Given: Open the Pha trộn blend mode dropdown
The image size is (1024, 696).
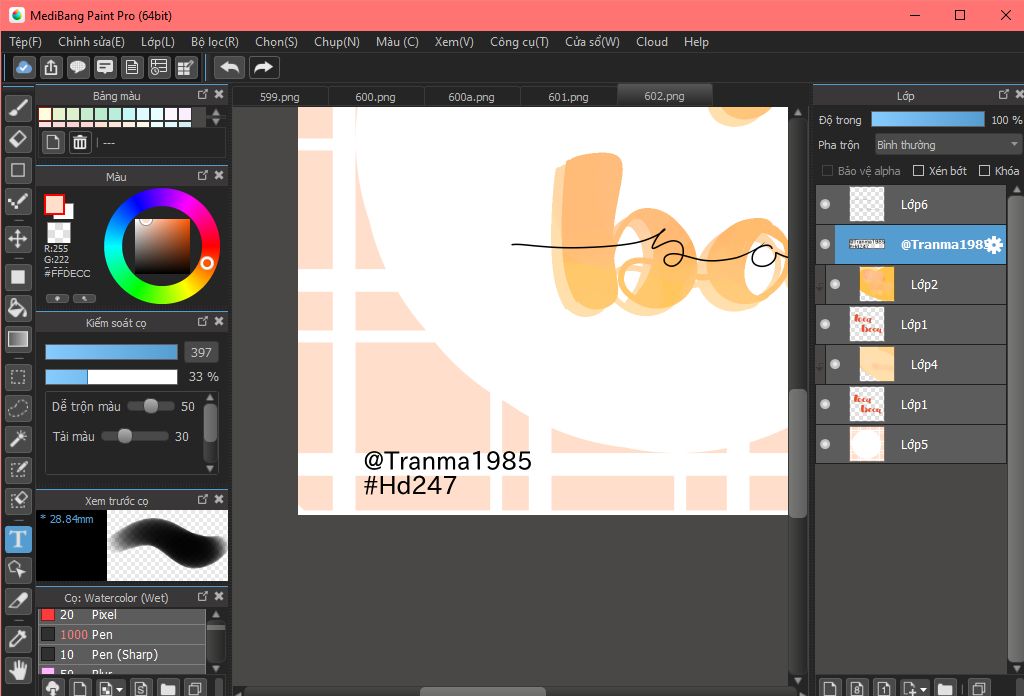Looking at the screenshot, I should tap(947, 144).
